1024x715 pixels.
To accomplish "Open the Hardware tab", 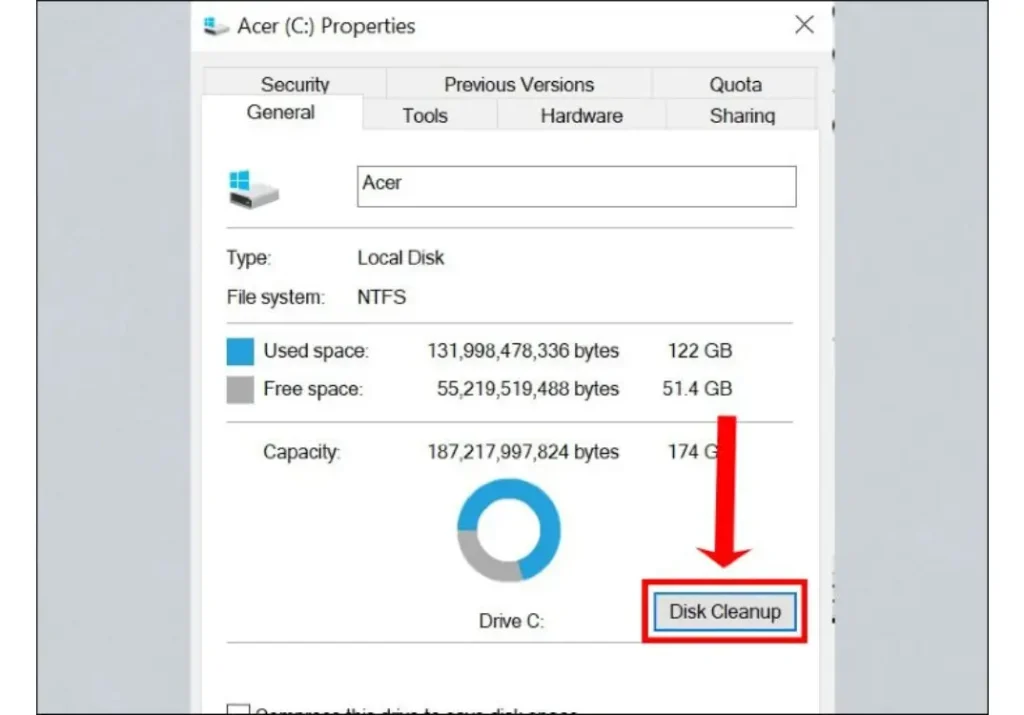I will click(x=581, y=116).
